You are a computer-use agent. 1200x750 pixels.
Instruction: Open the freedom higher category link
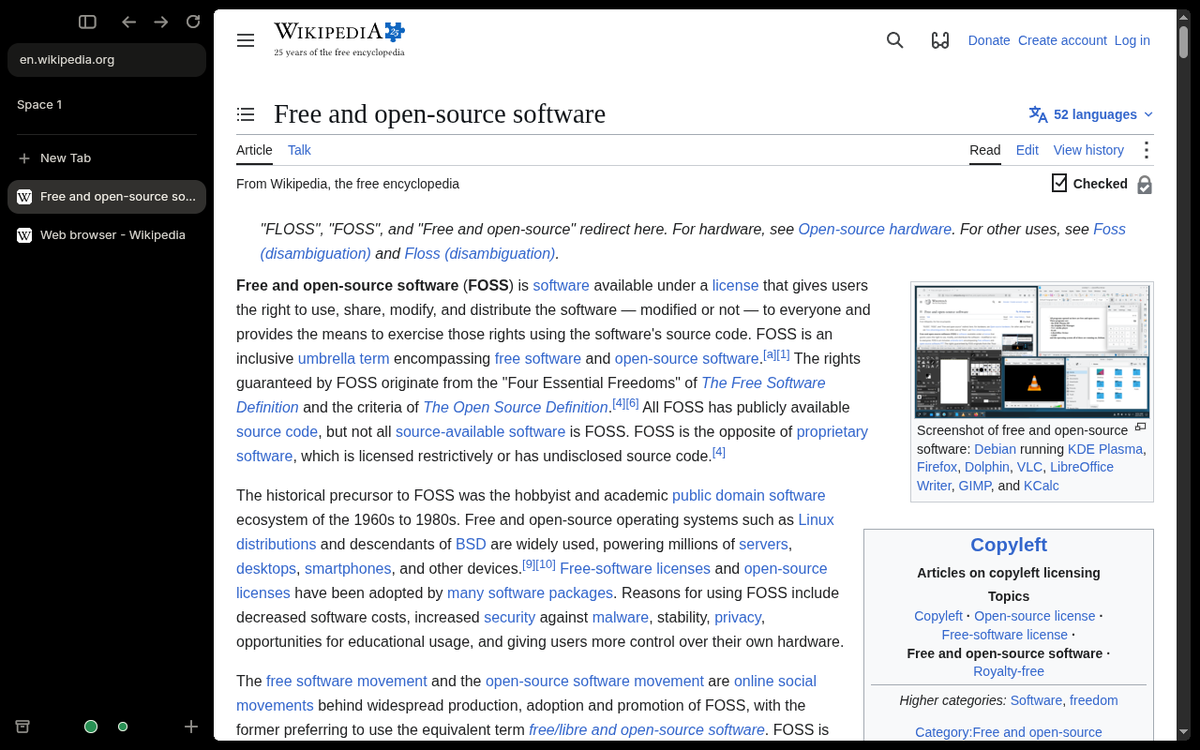(1094, 700)
